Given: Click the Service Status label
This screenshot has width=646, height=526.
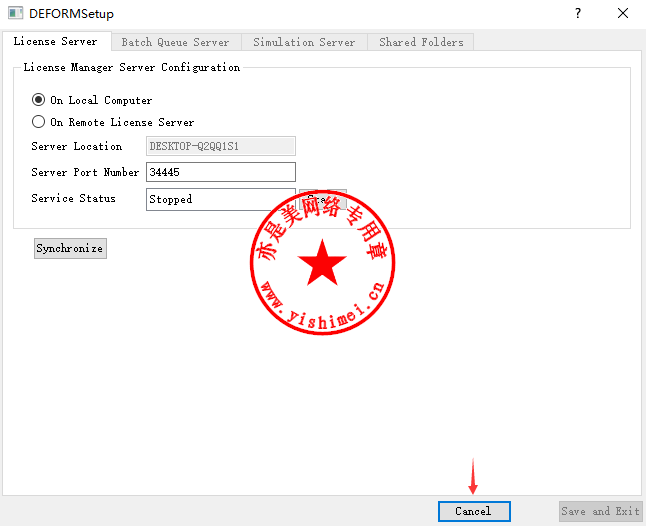Looking at the screenshot, I should (x=73, y=198).
